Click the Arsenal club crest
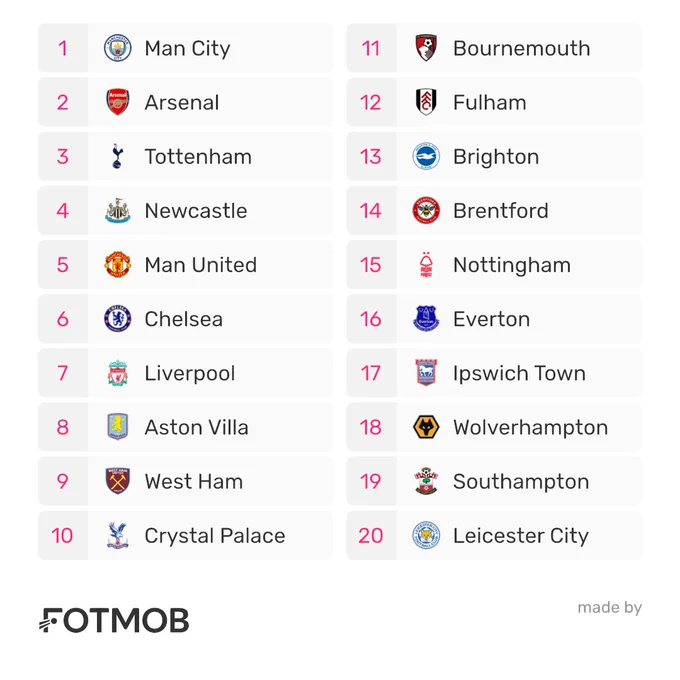The image size is (680, 680). click(118, 102)
